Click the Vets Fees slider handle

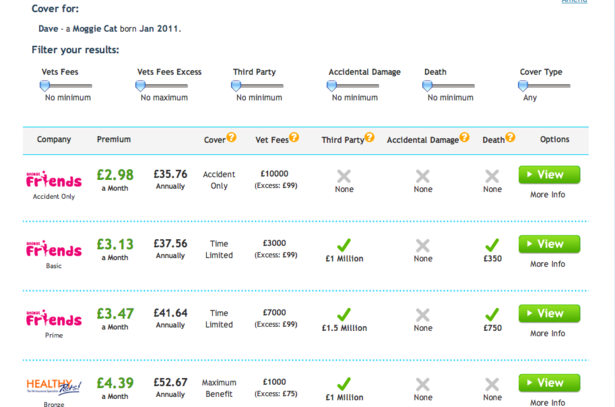pos(45,85)
